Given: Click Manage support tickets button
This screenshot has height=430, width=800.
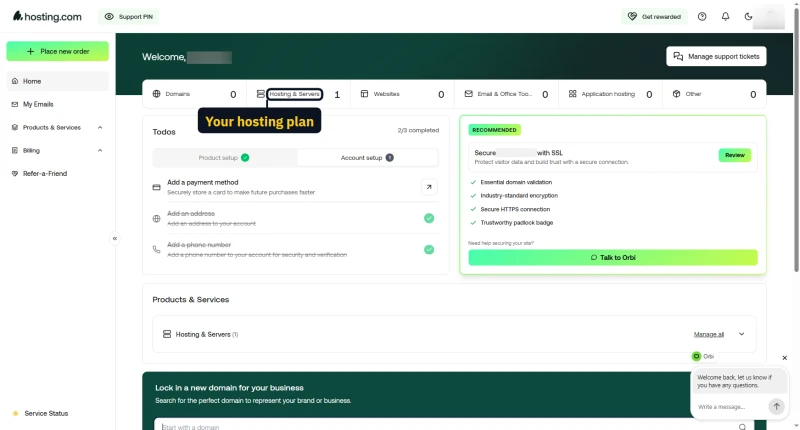Looking at the screenshot, I should pos(716,57).
